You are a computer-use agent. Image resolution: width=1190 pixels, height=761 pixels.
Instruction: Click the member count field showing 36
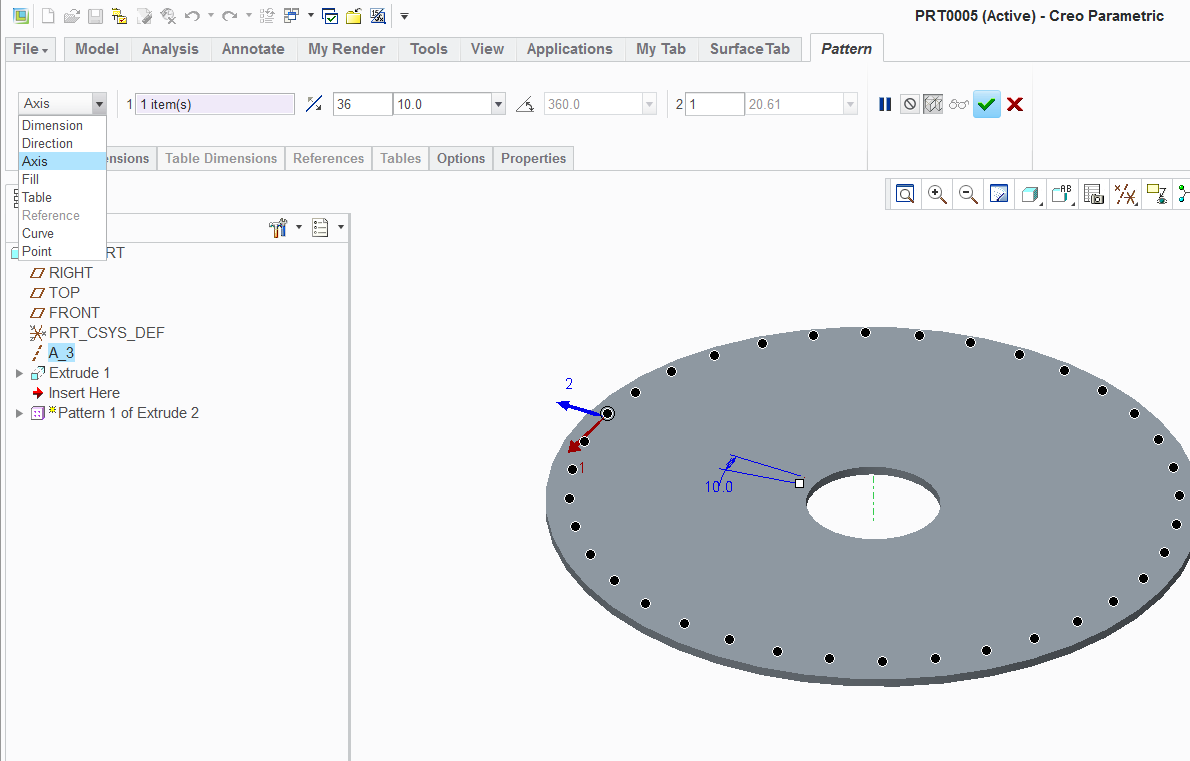(x=363, y=104)
